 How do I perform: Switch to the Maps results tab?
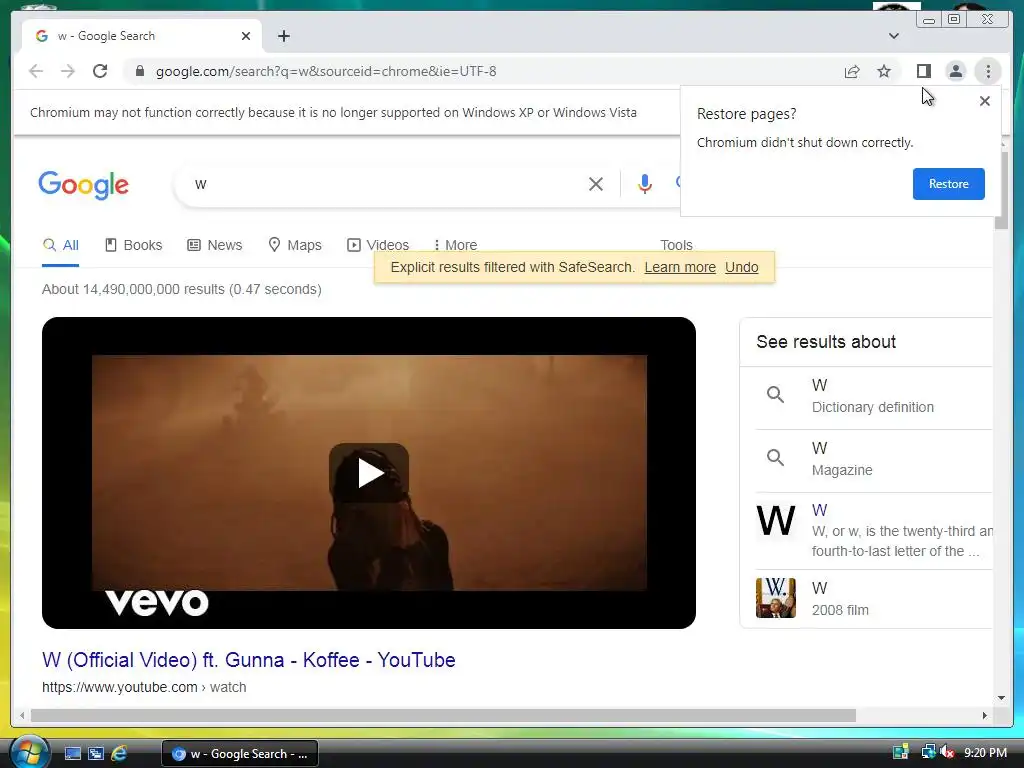(295, 245)
